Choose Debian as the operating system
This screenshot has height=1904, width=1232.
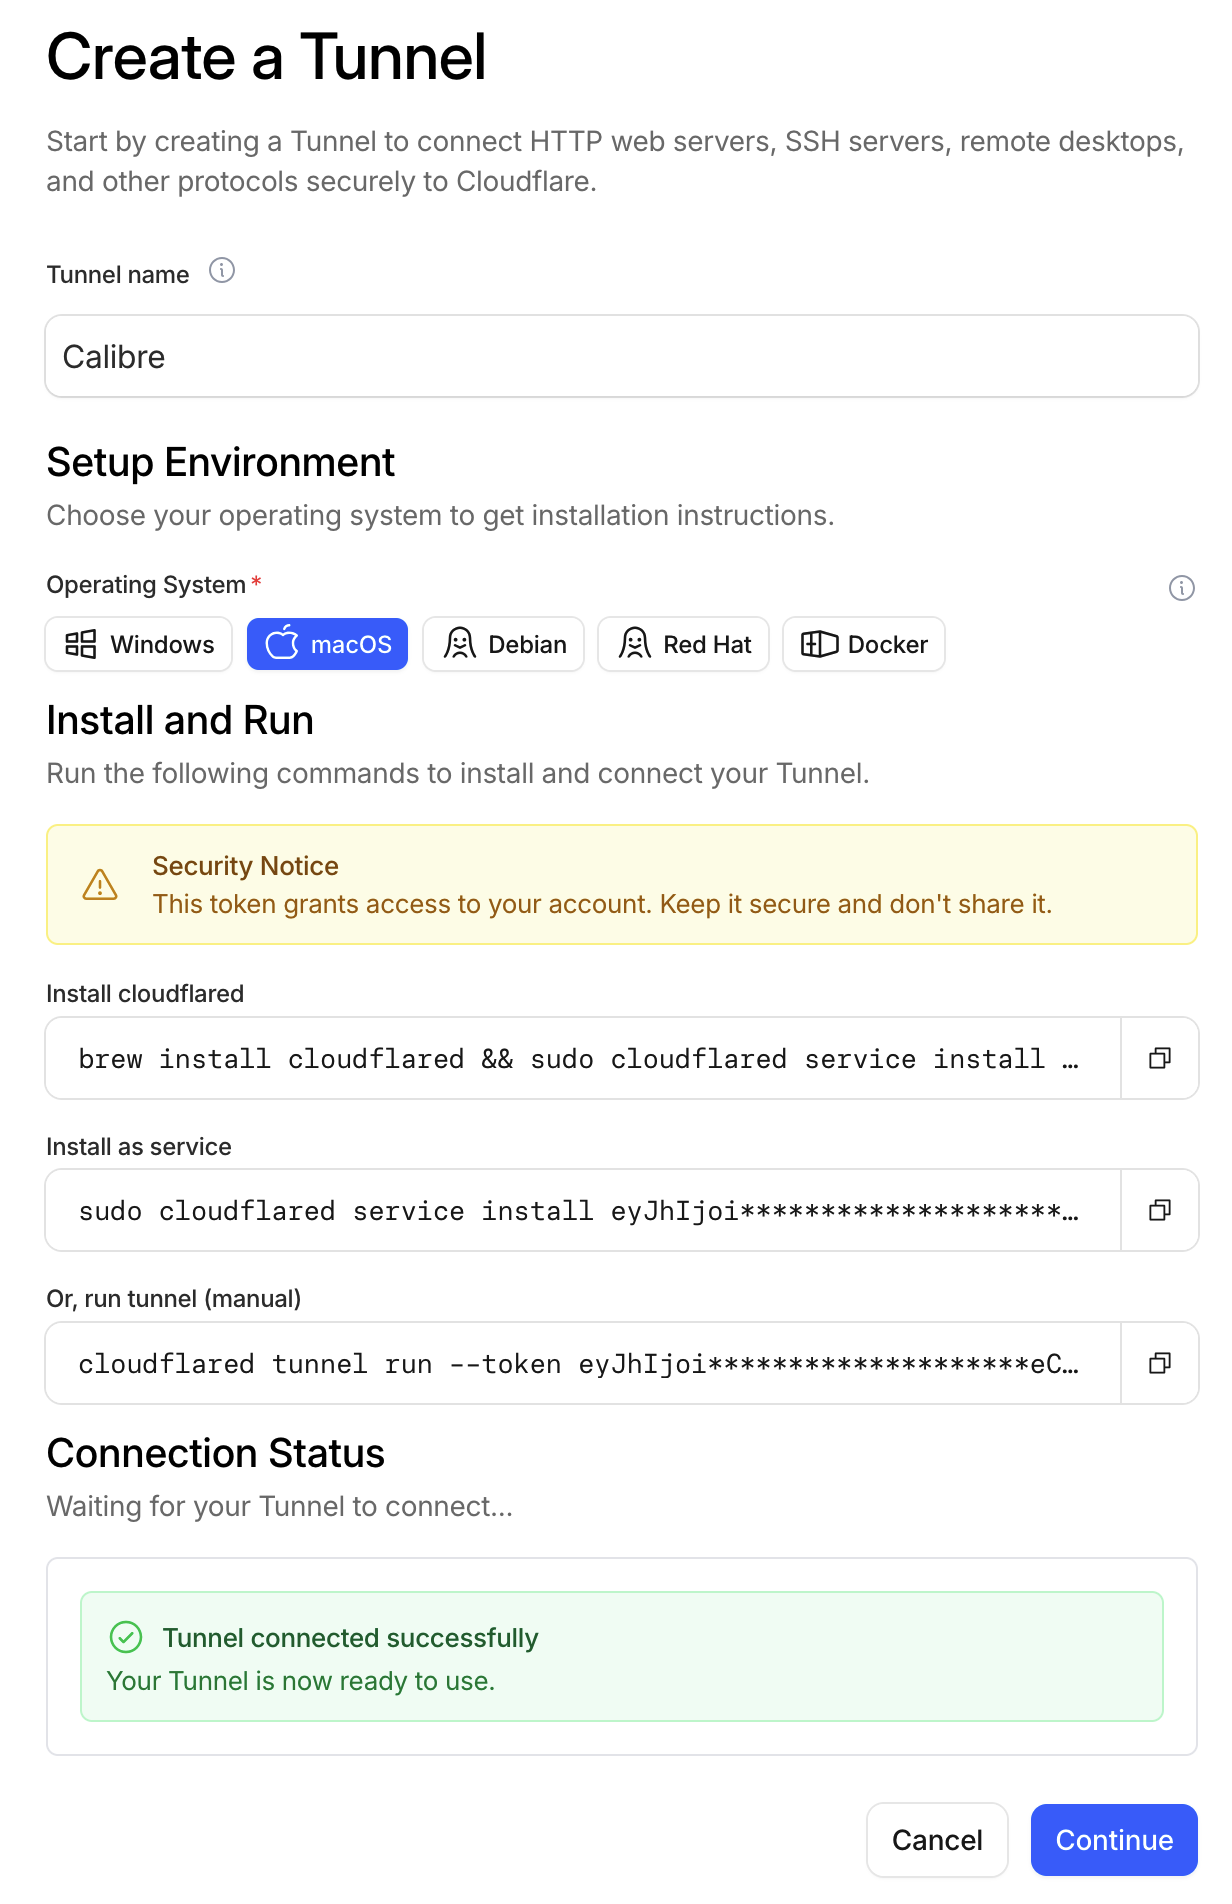point(504,644)
